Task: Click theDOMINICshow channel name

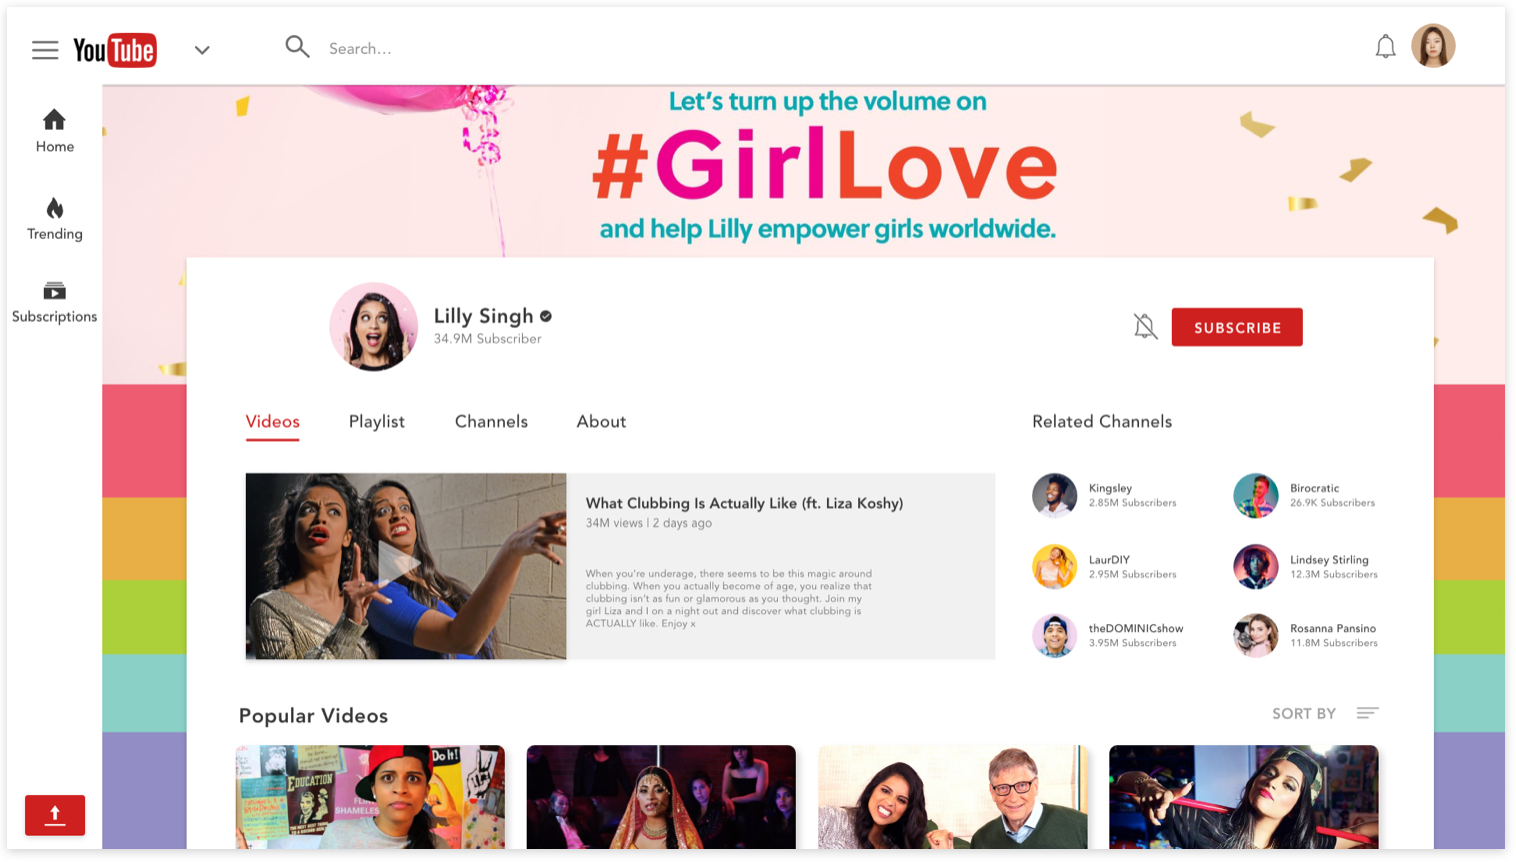Action: pyautogui.click(x=1136, y=628)
